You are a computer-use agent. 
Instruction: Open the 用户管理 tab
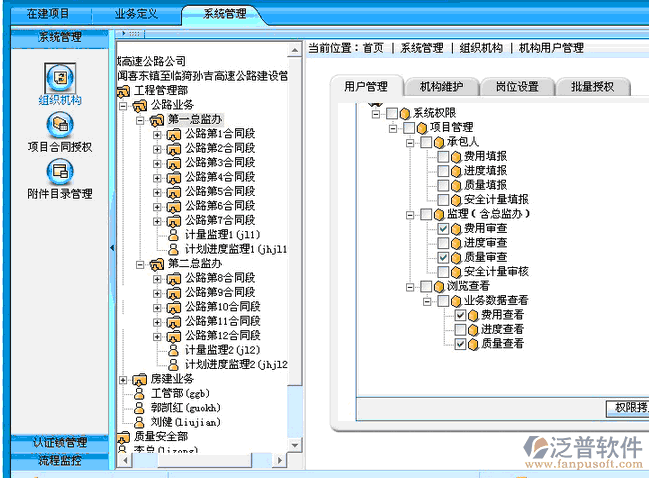coord(366,87)
